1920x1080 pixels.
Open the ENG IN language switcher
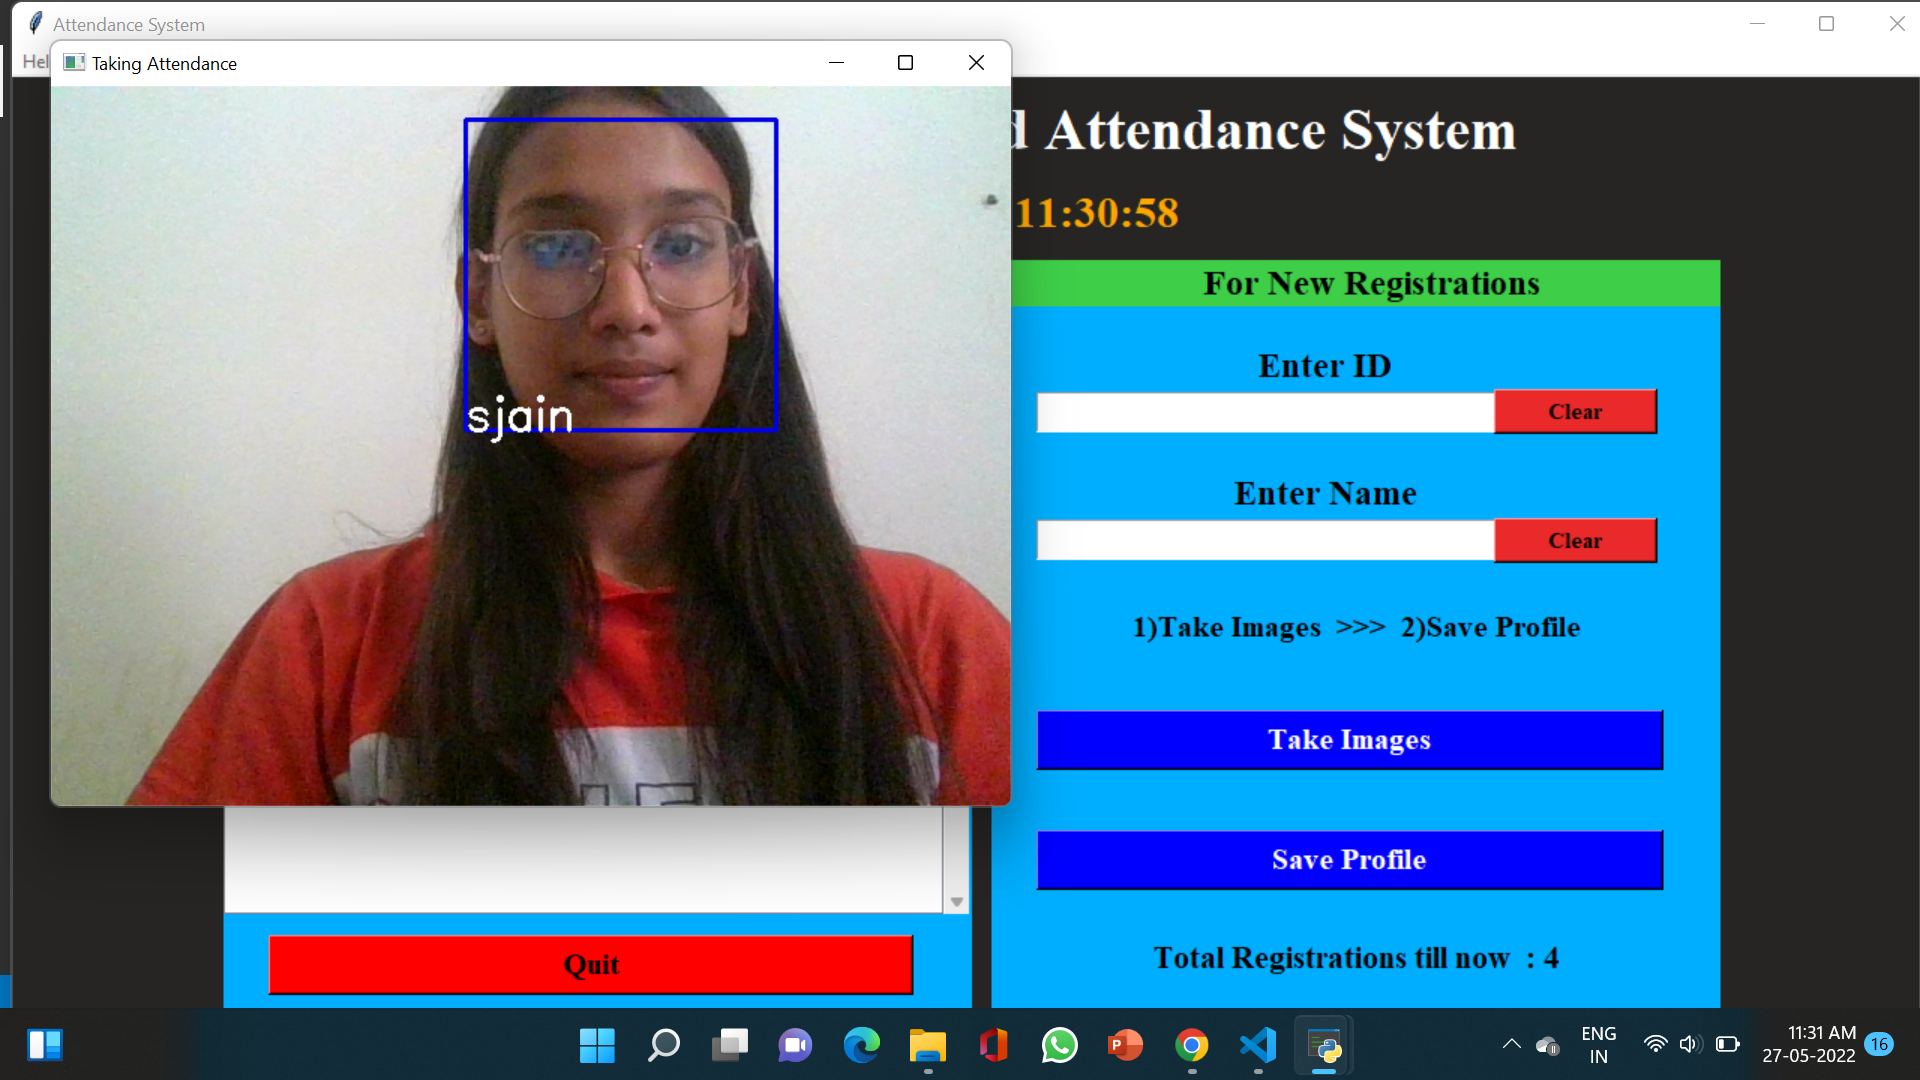(1598, 1045)
